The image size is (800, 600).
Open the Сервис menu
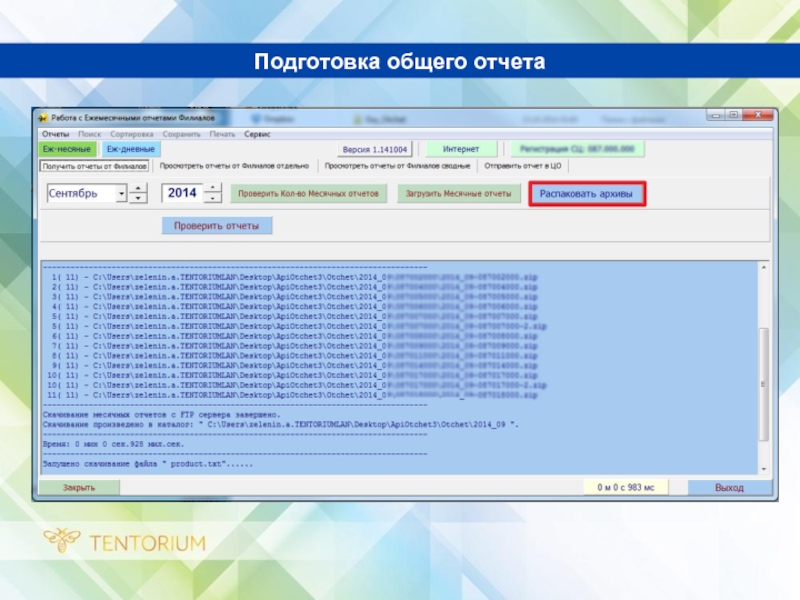coord(258,134)
